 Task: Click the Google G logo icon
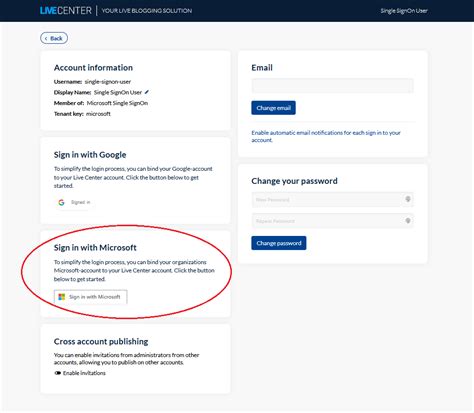tap(61, 202)
